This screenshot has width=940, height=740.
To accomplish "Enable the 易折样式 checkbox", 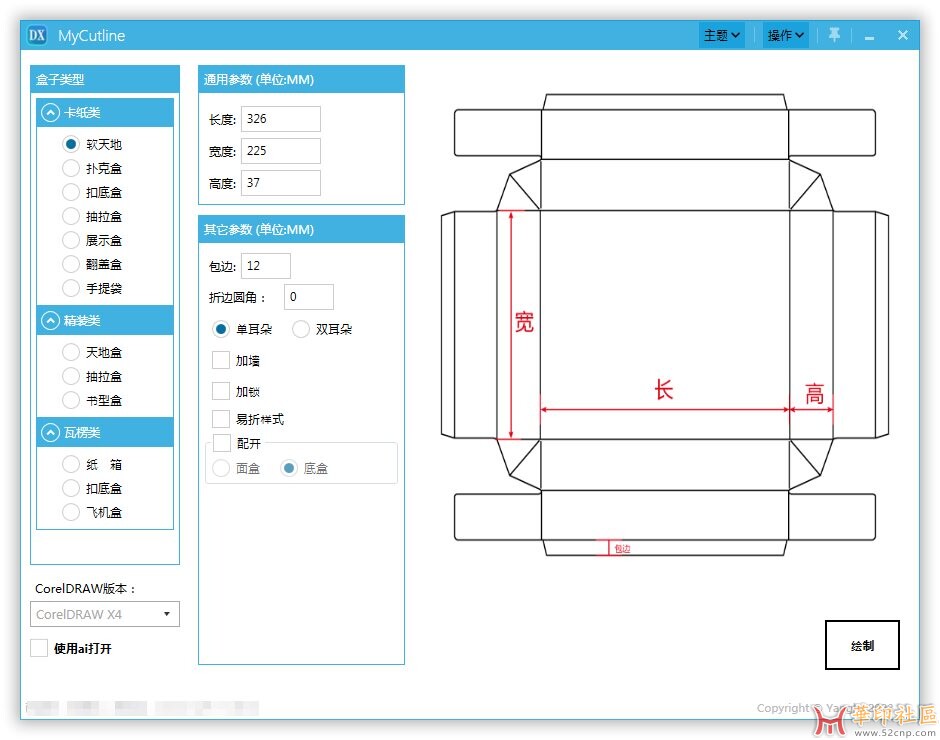I will tap(221, 419).
